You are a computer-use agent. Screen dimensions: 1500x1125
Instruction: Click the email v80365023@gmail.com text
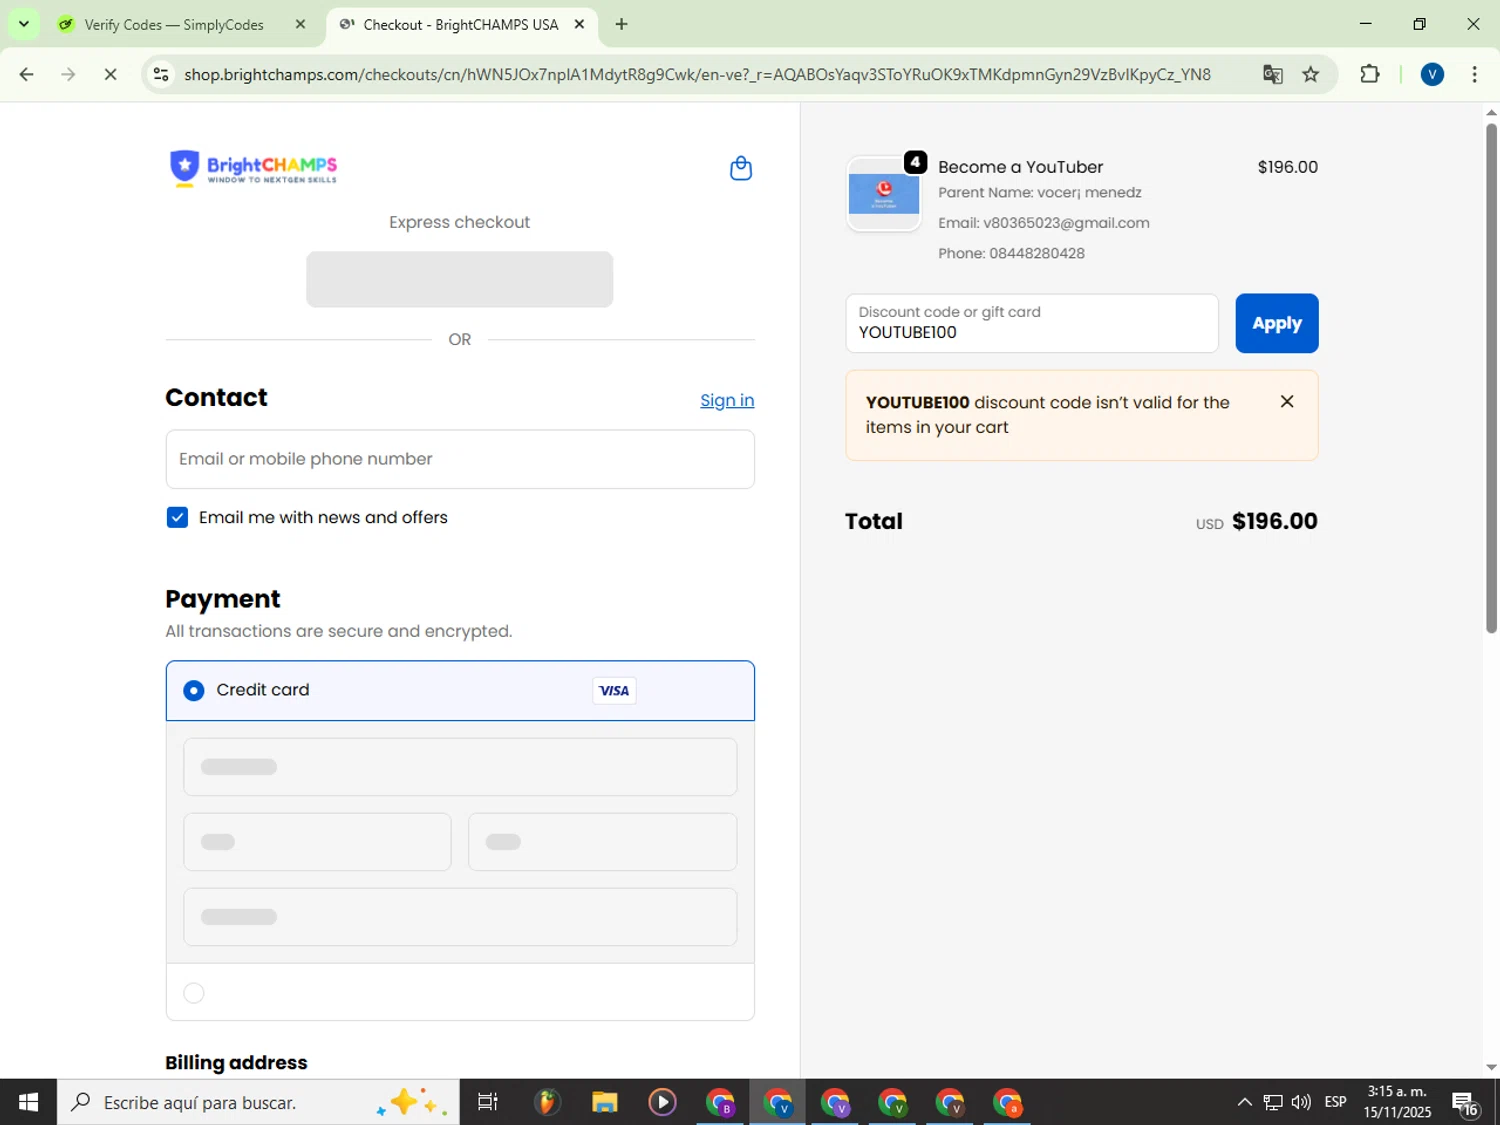[1066, 223]
